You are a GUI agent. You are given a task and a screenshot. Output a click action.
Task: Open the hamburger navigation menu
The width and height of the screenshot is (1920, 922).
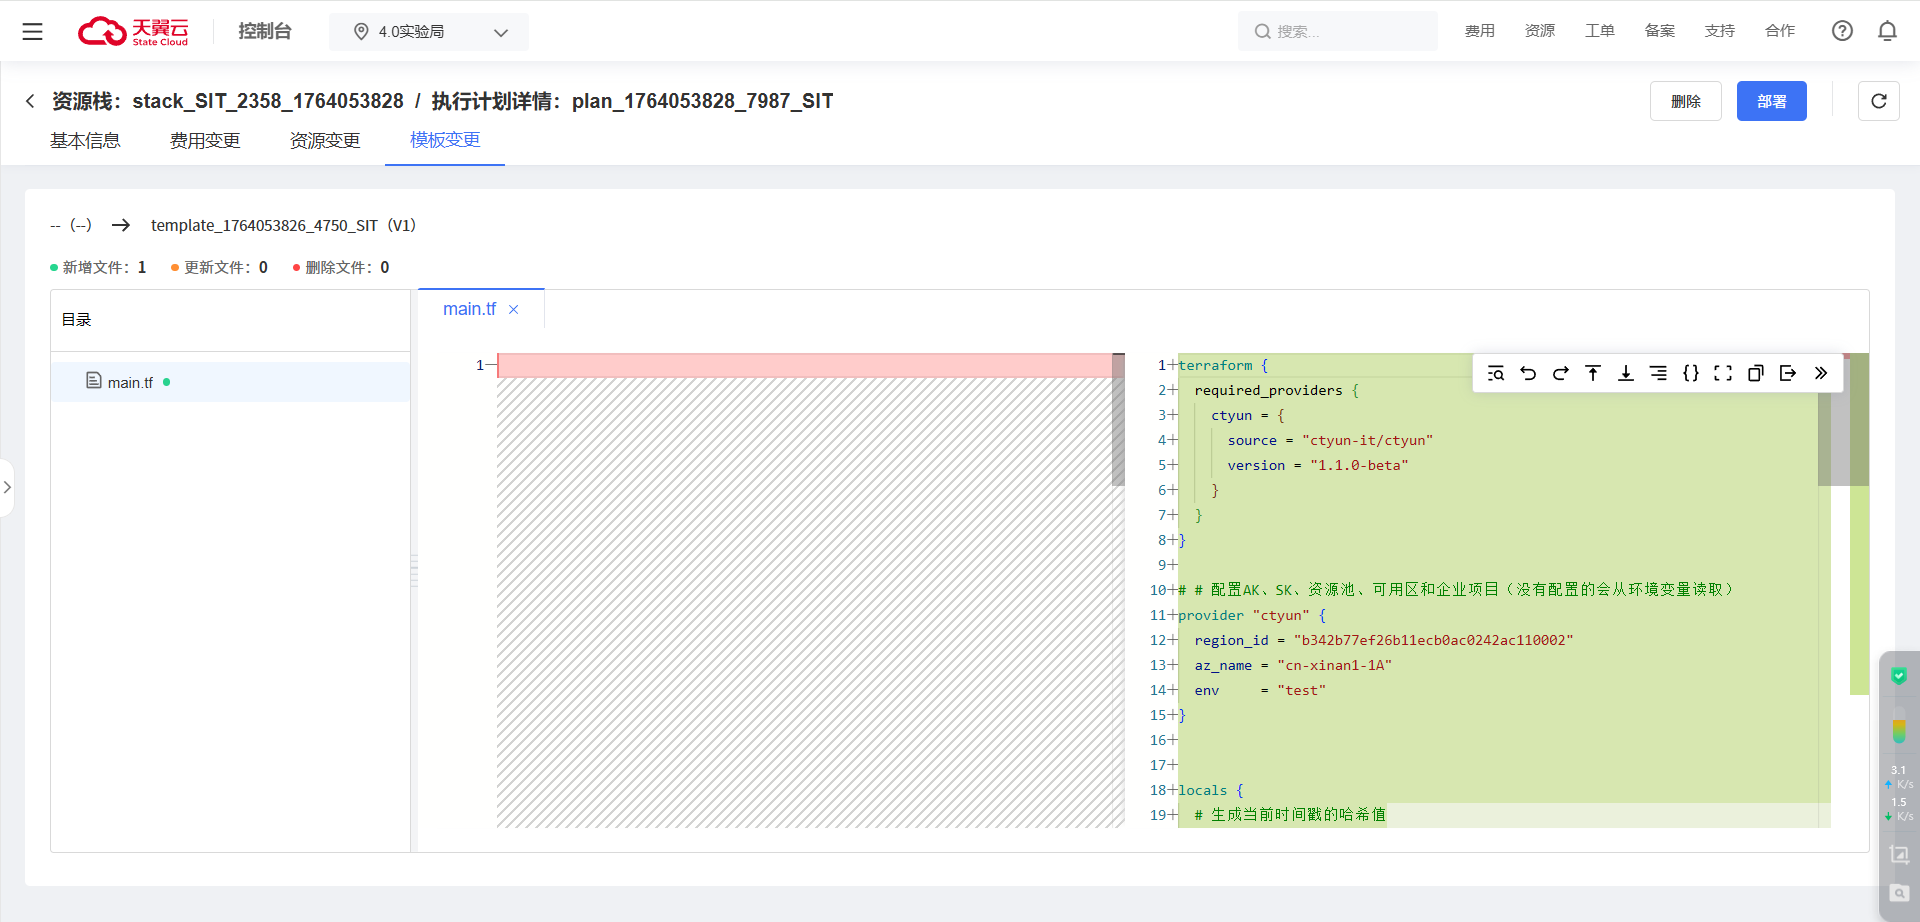pyautogui.click(x=33, y=32)
